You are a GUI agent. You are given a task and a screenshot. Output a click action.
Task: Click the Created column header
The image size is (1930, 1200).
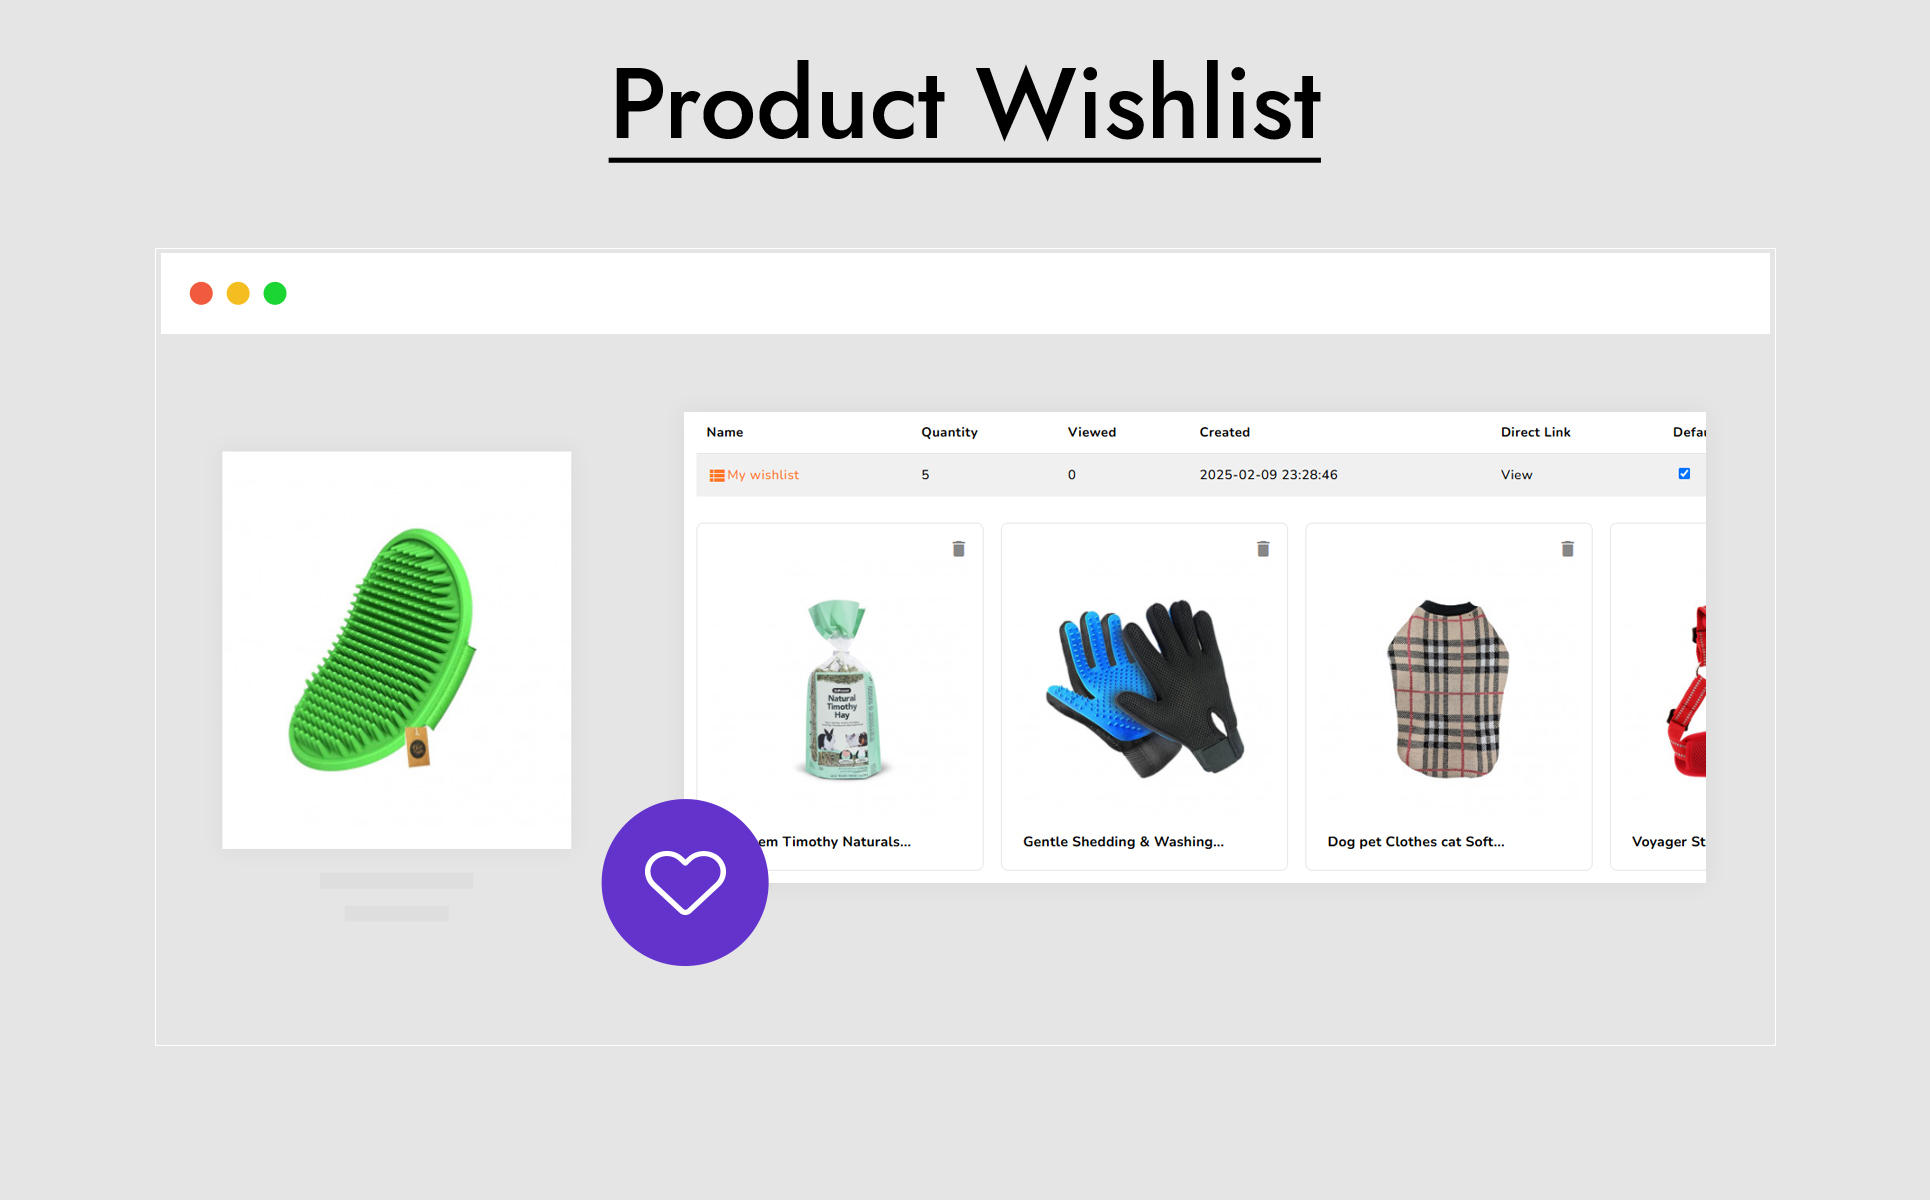point(1225,432)
